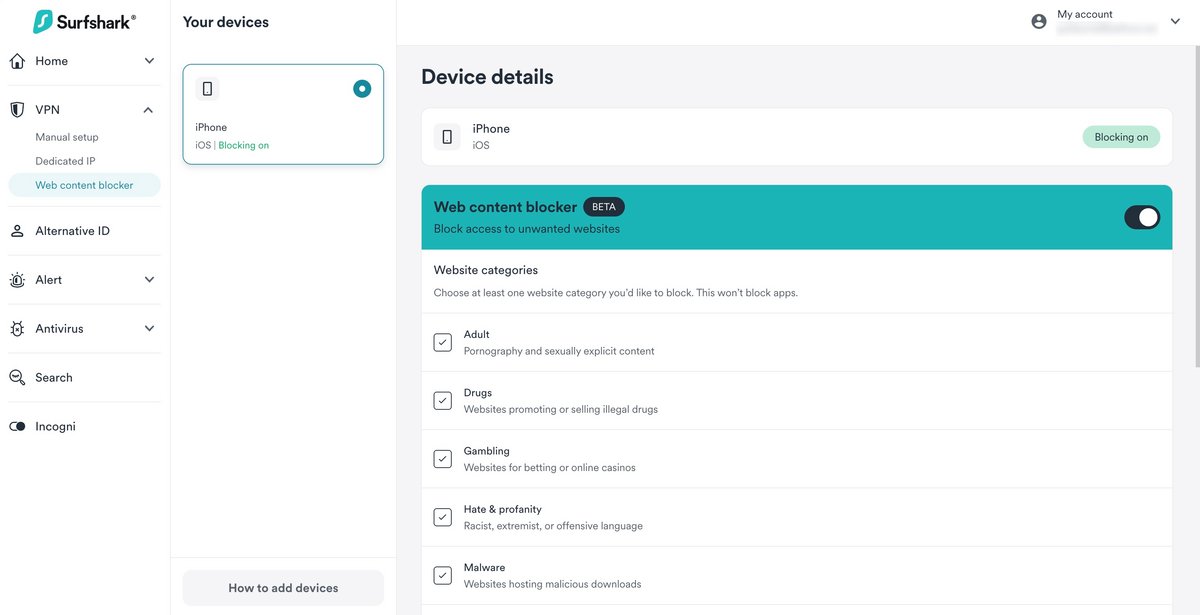Image resolution: width=1200 pixels, height=615 pixels.
Task: Click the VPN shield icon
Action: coord(17,110)
